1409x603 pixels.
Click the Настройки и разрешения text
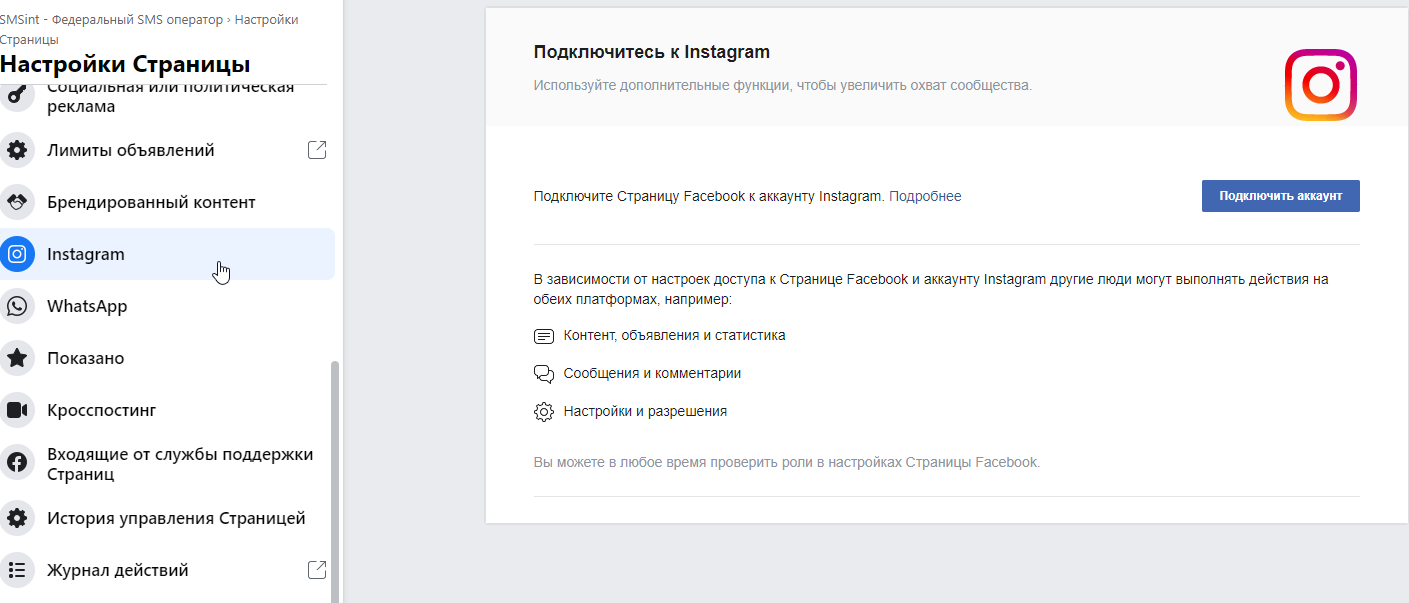[645, 411]
